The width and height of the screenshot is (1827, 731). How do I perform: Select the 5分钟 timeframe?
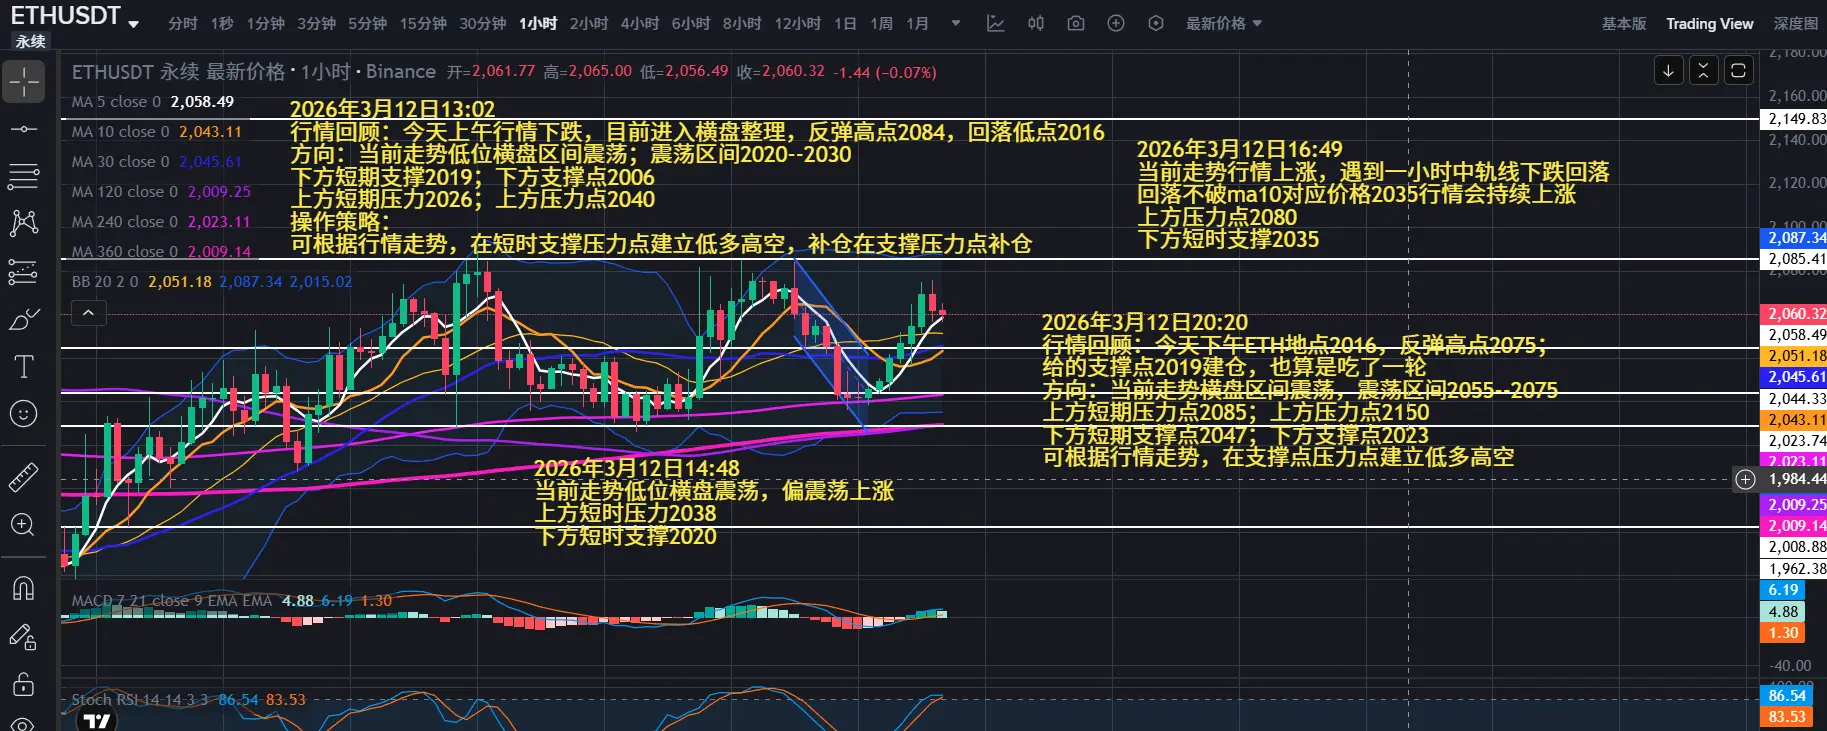[367, 23]
